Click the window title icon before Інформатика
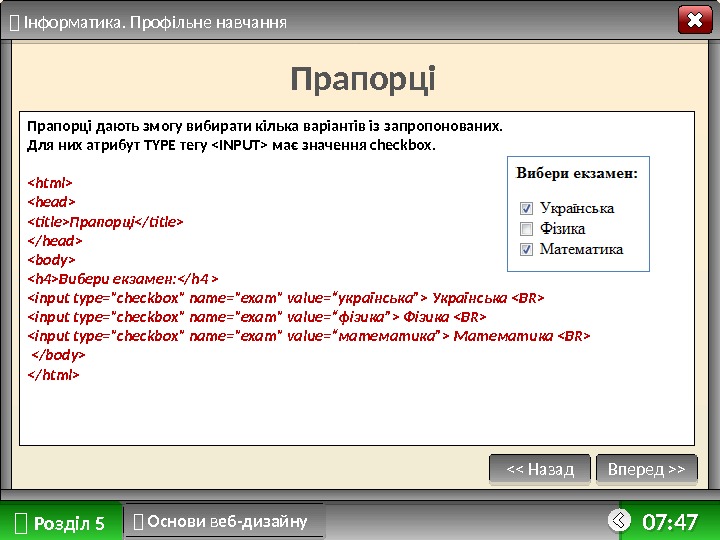This screenshot has height=540, width=720. click(15, 22)
